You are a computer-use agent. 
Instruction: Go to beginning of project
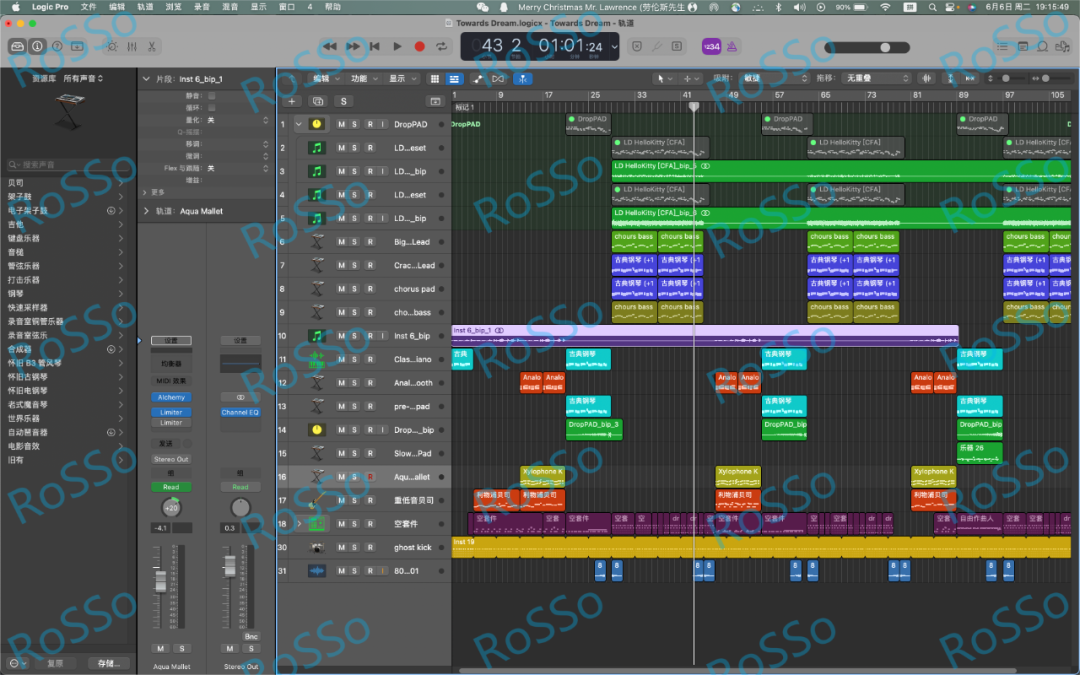(x=375, y=46)
